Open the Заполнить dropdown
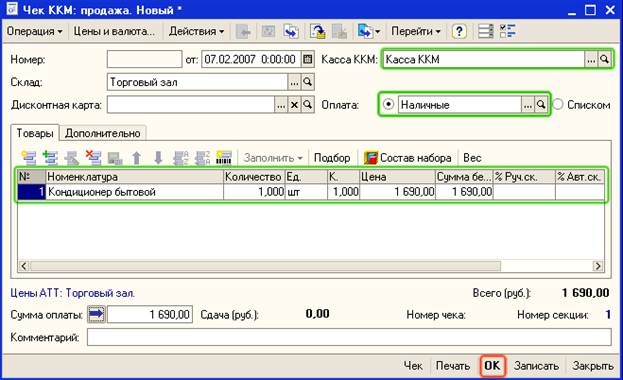623x380 pixels. (x=273, y=158)
